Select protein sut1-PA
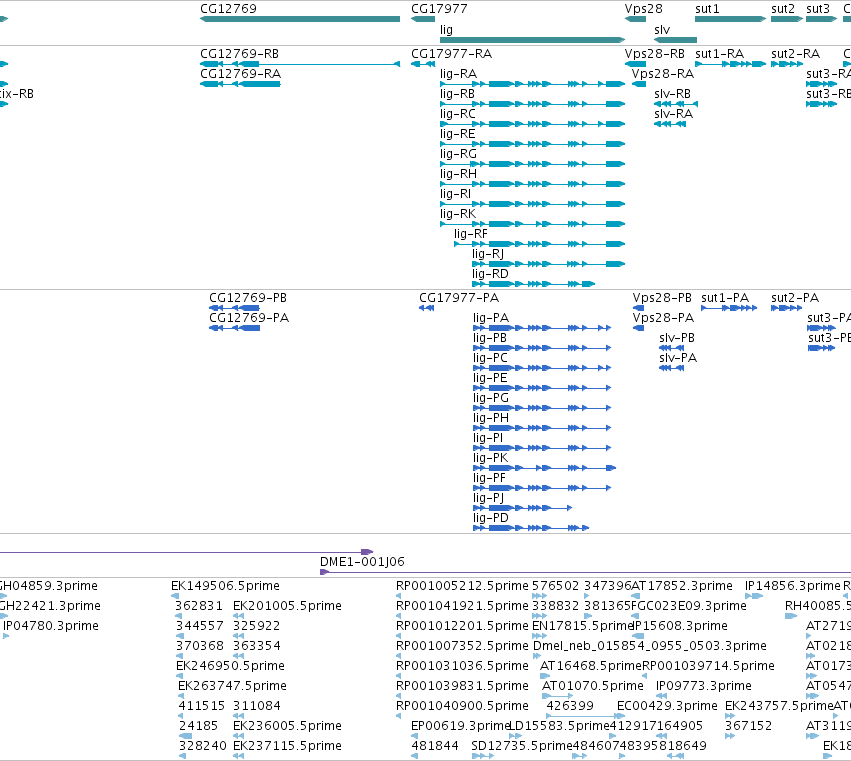The height and width of the screenshot is (761, 851). (x=729, y=308)
